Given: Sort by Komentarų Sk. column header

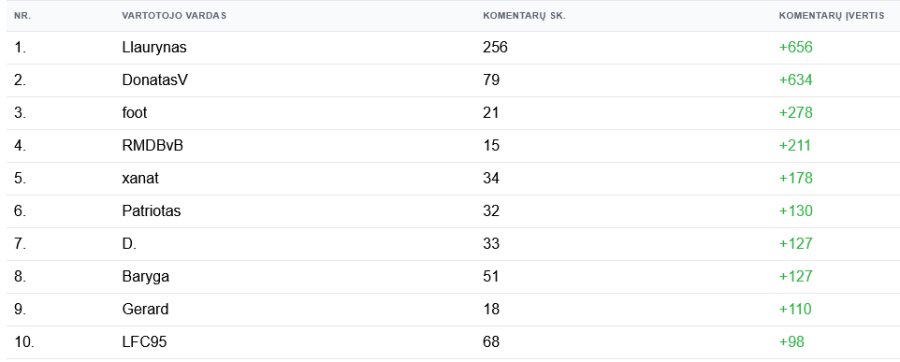Looking at the screenshot, I should (524, 15).
